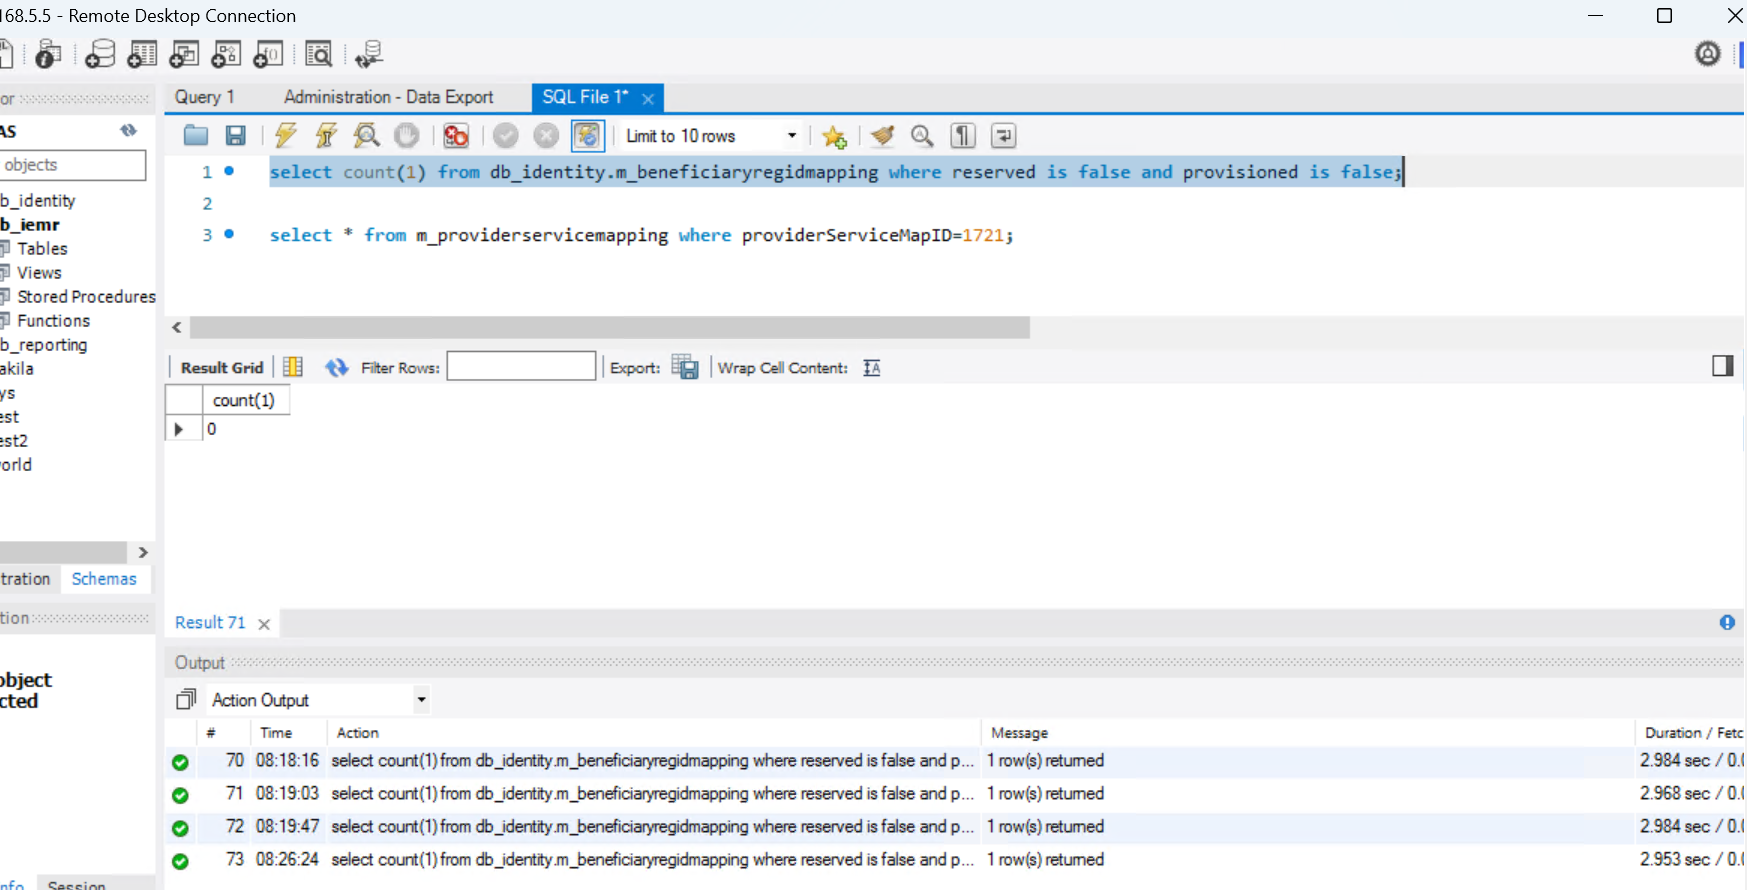Click the count(1) column header
The image size is (1747, 890).
coord(245,400)
